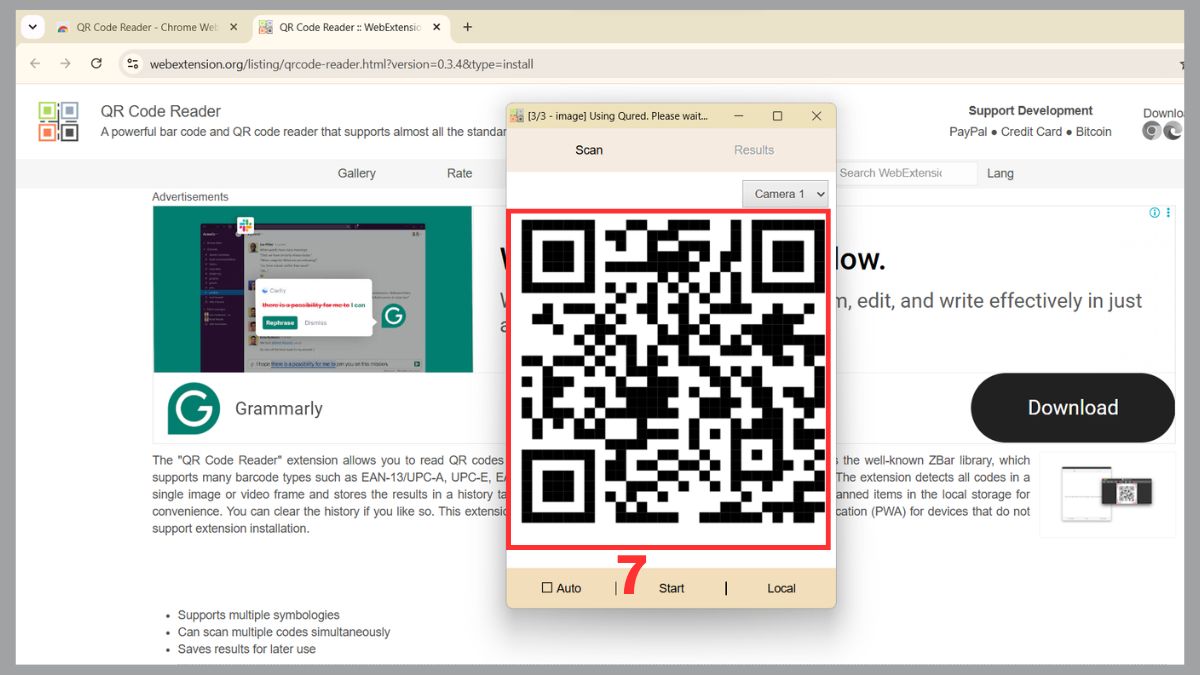Click the Chrome download icon
Image resolution: width=1200 pixels, height=675 pixels.
[1152, 131]
